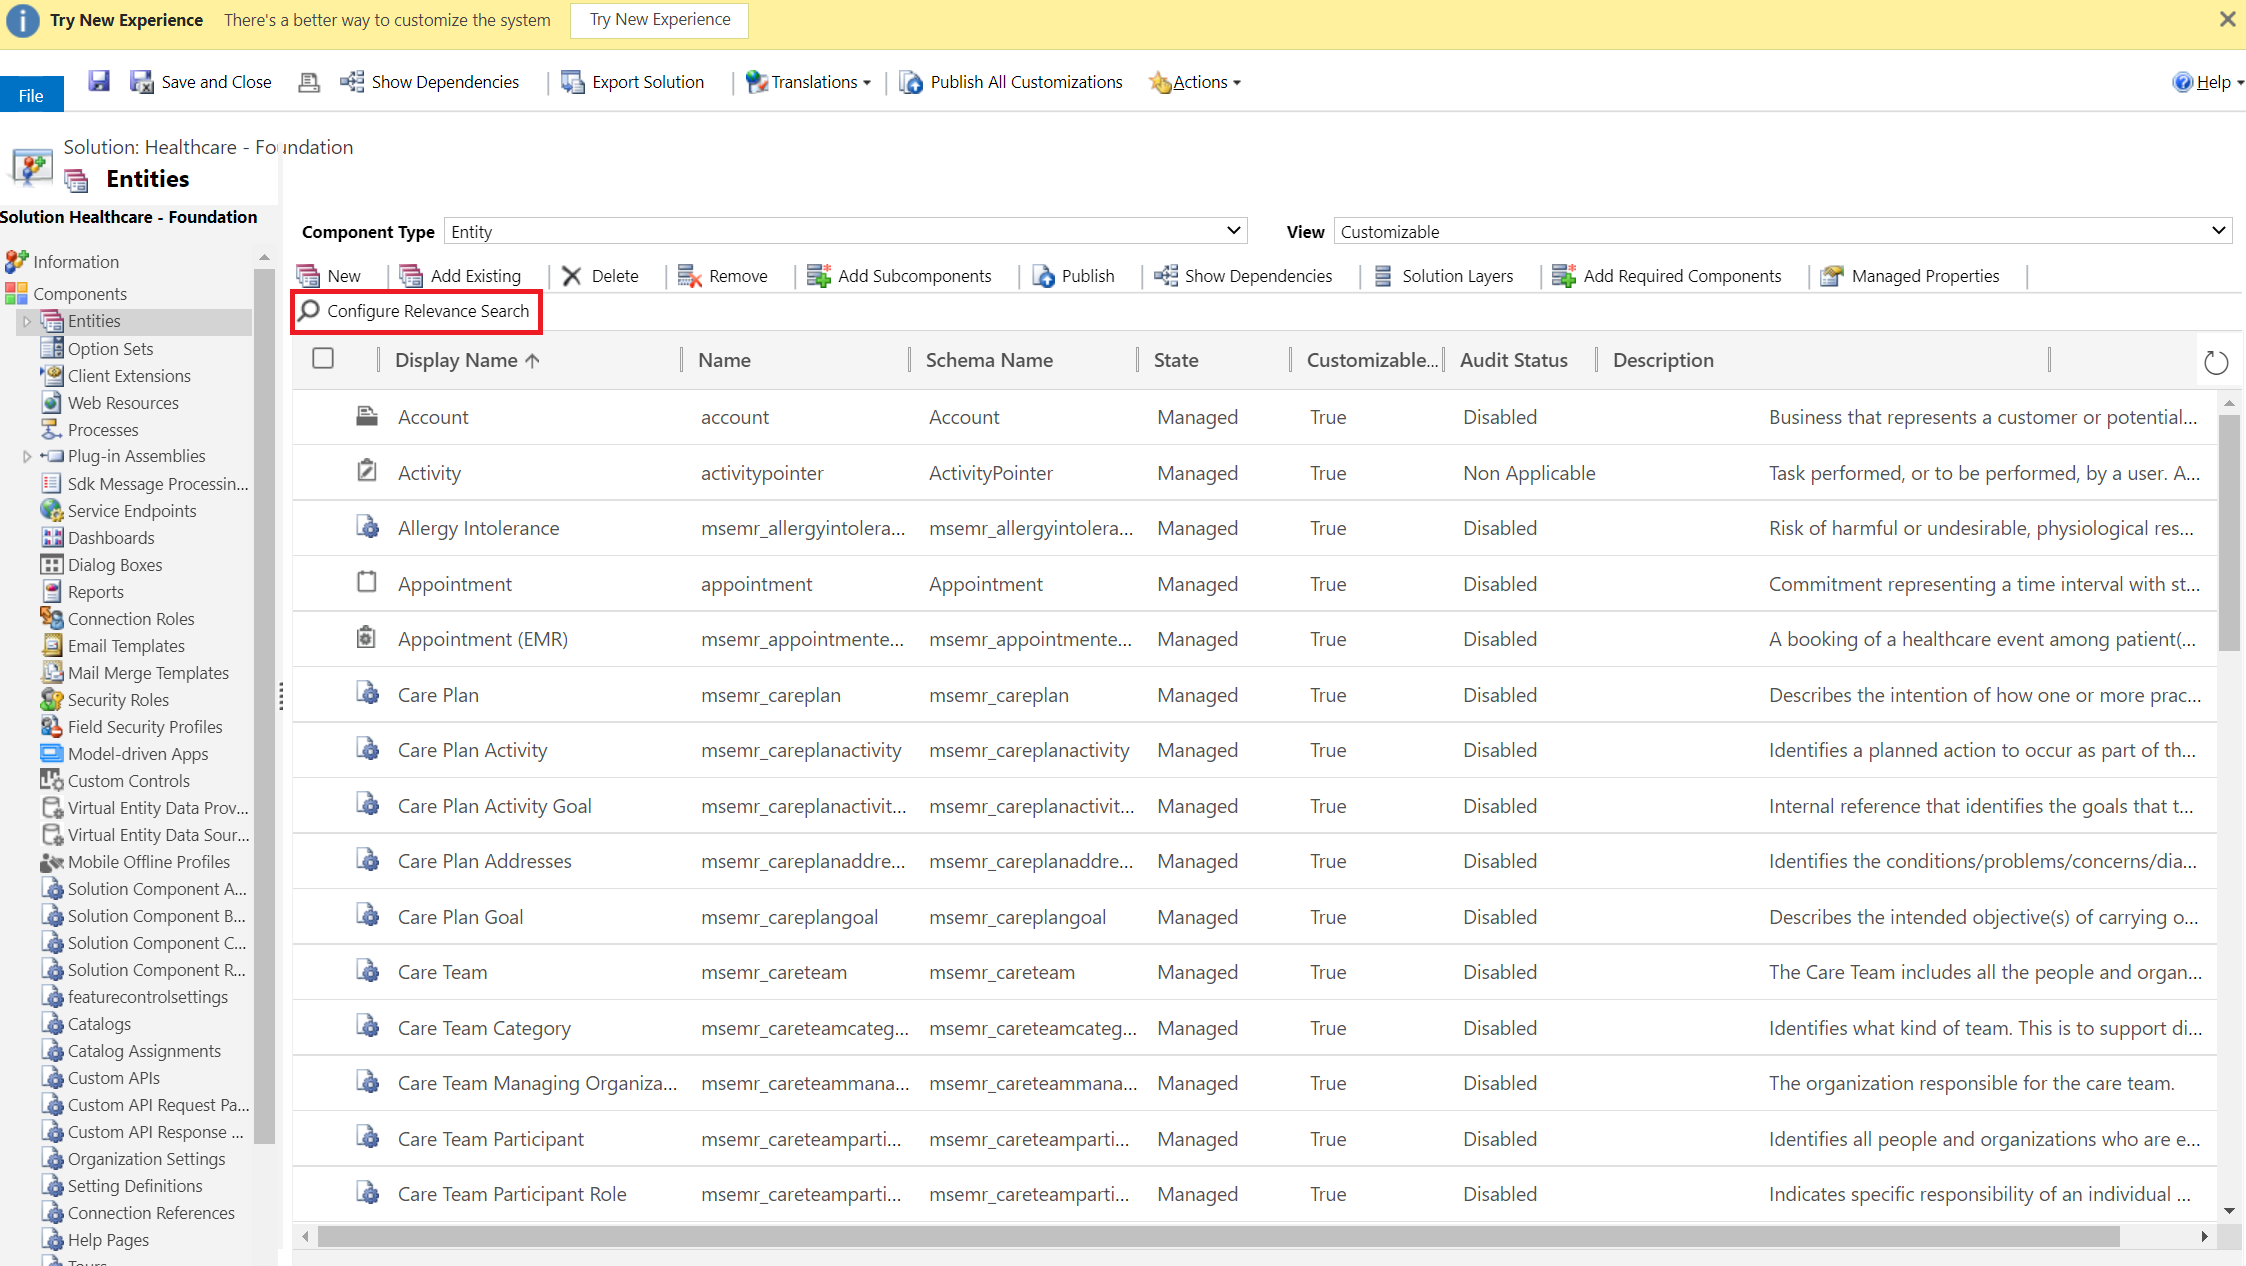Click the Care Plan entity link

click(x=437, y=694)
